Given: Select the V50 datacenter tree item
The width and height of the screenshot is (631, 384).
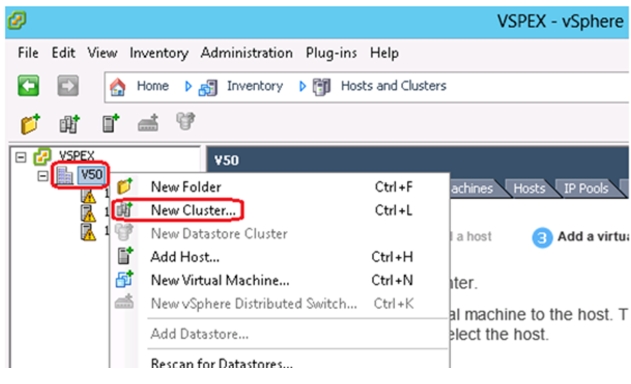Looking at the screenshot, I should (x=92, y=175).
